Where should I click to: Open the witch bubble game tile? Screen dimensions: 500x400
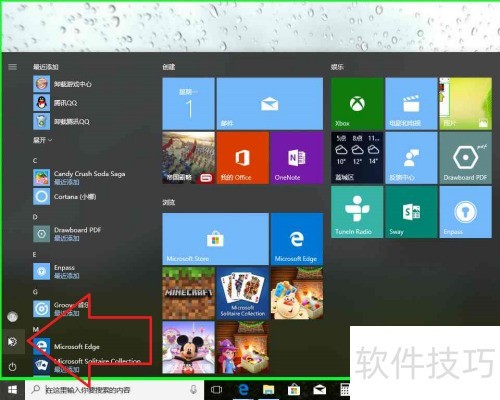243,347
